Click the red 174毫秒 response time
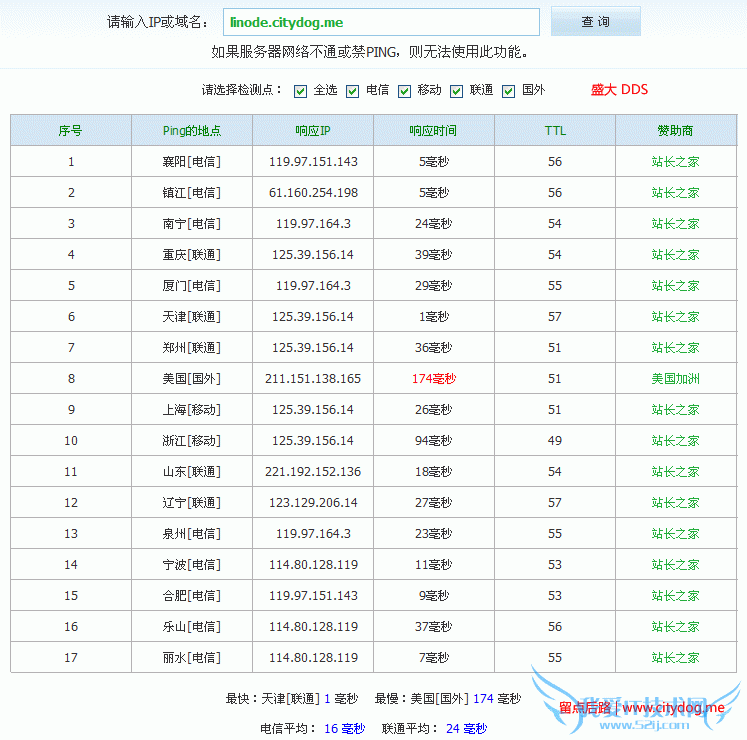Image resolution: width=747 pixels, height=740 pixels. [434, 378]
